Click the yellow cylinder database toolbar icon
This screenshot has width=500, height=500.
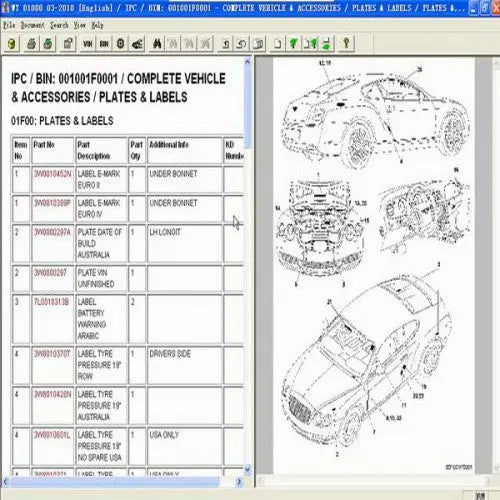coord(12,44)
